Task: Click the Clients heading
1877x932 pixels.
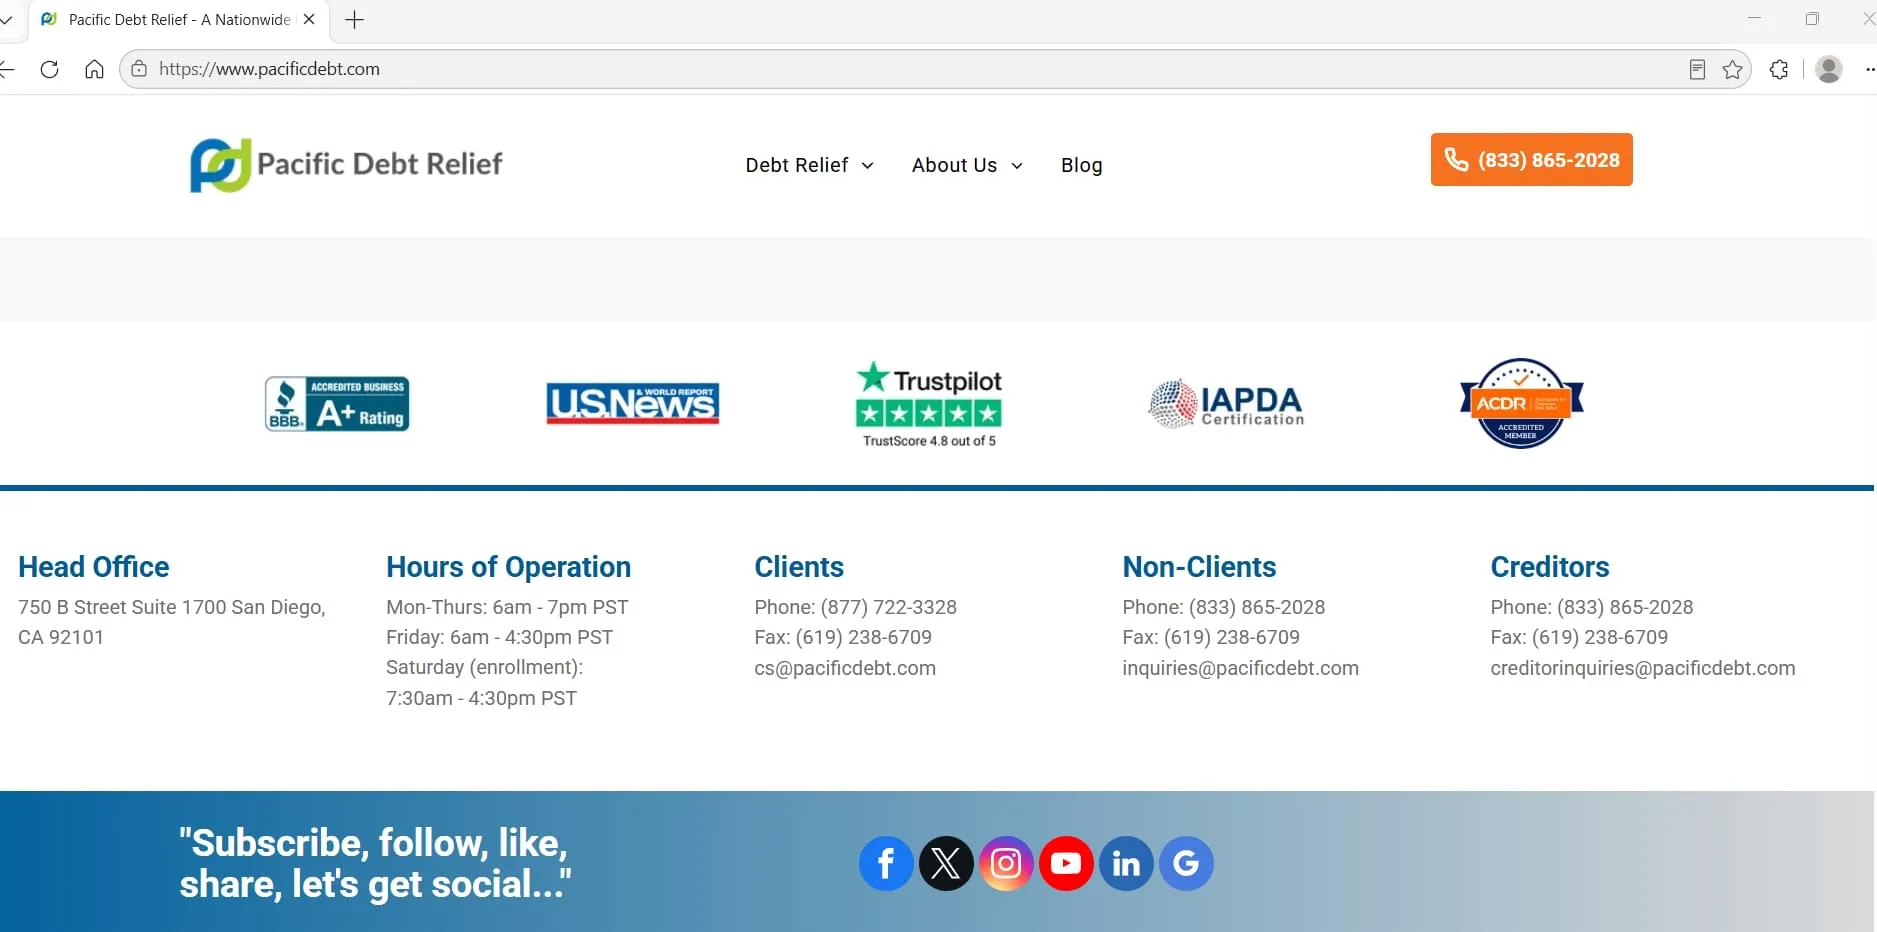Action: tap(799, 567)
